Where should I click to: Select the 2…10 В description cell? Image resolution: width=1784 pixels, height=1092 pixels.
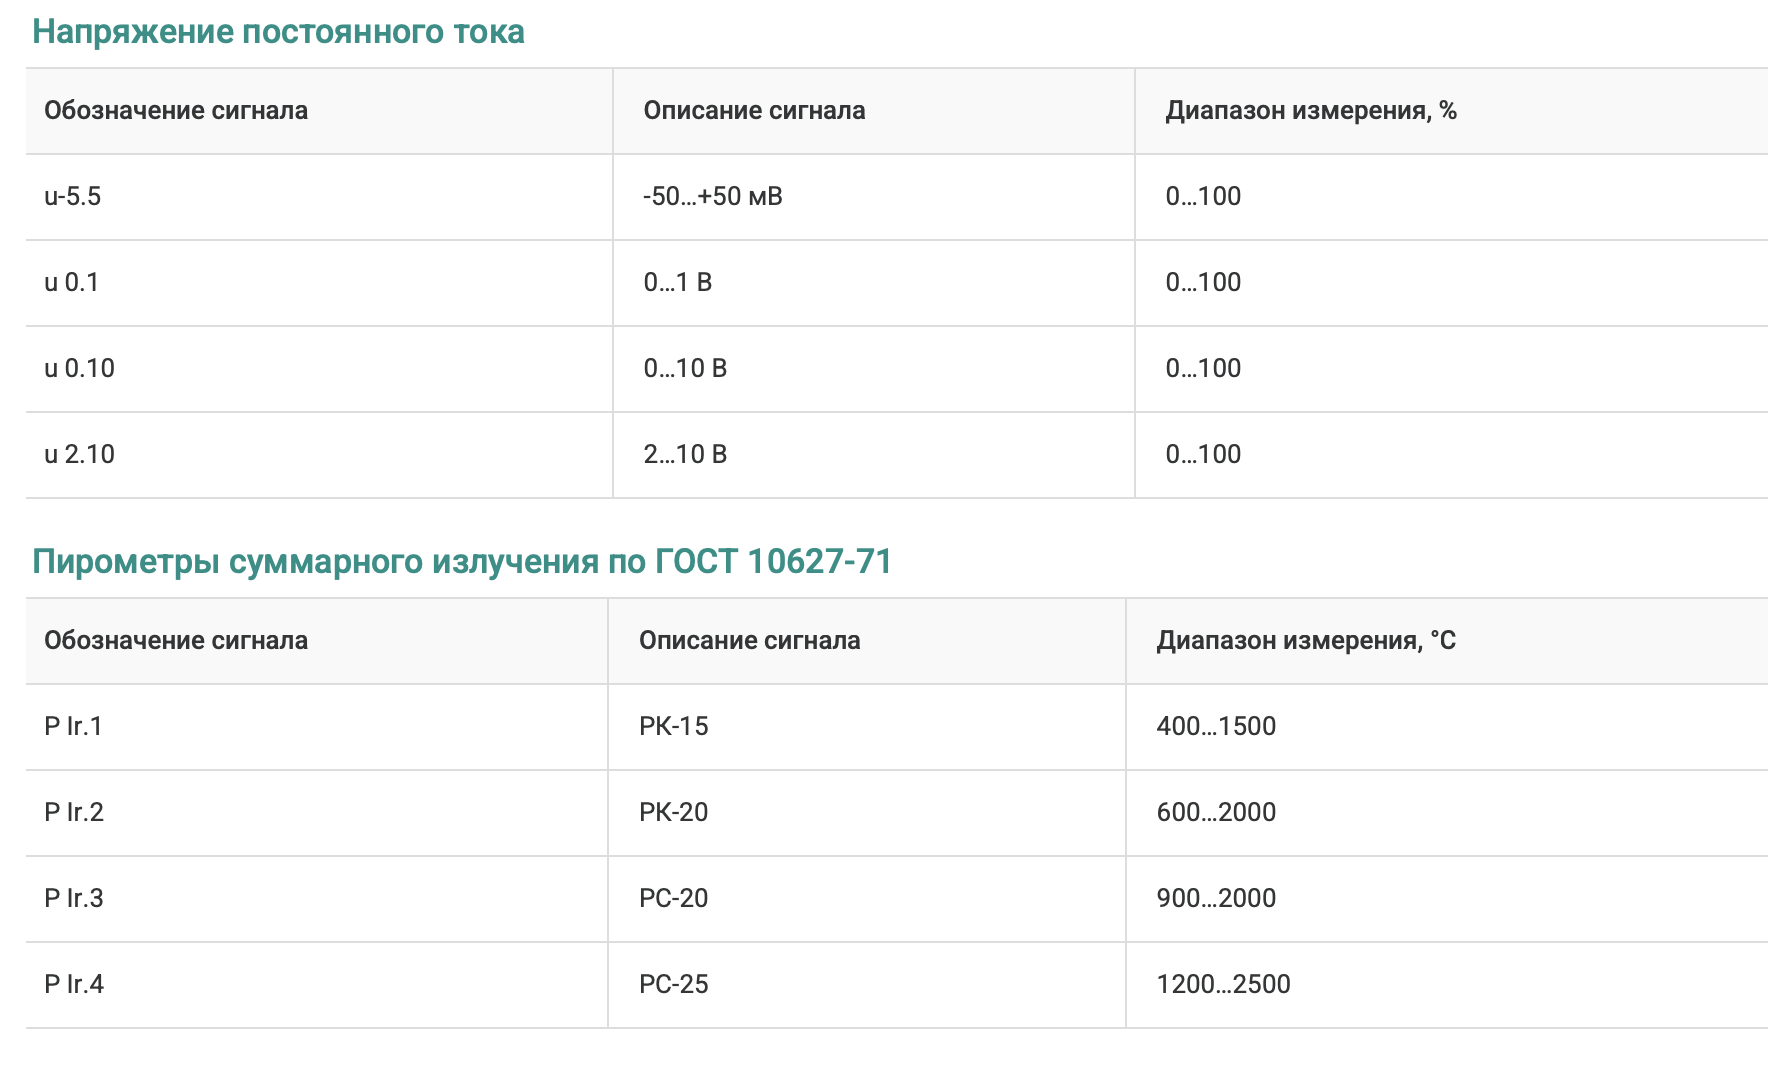(685, 455)
